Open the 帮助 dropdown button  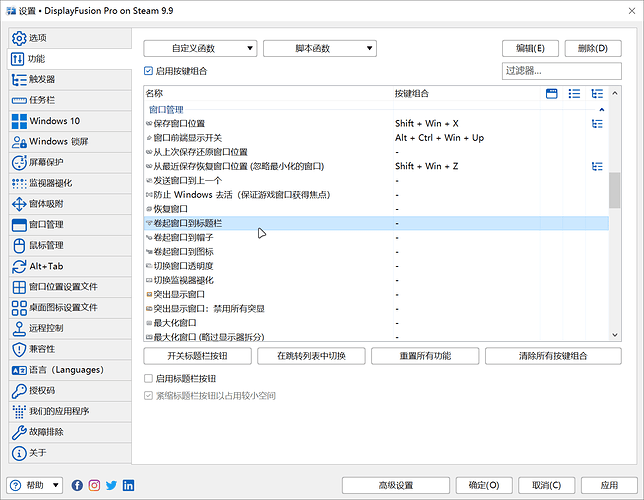[35, 486]
